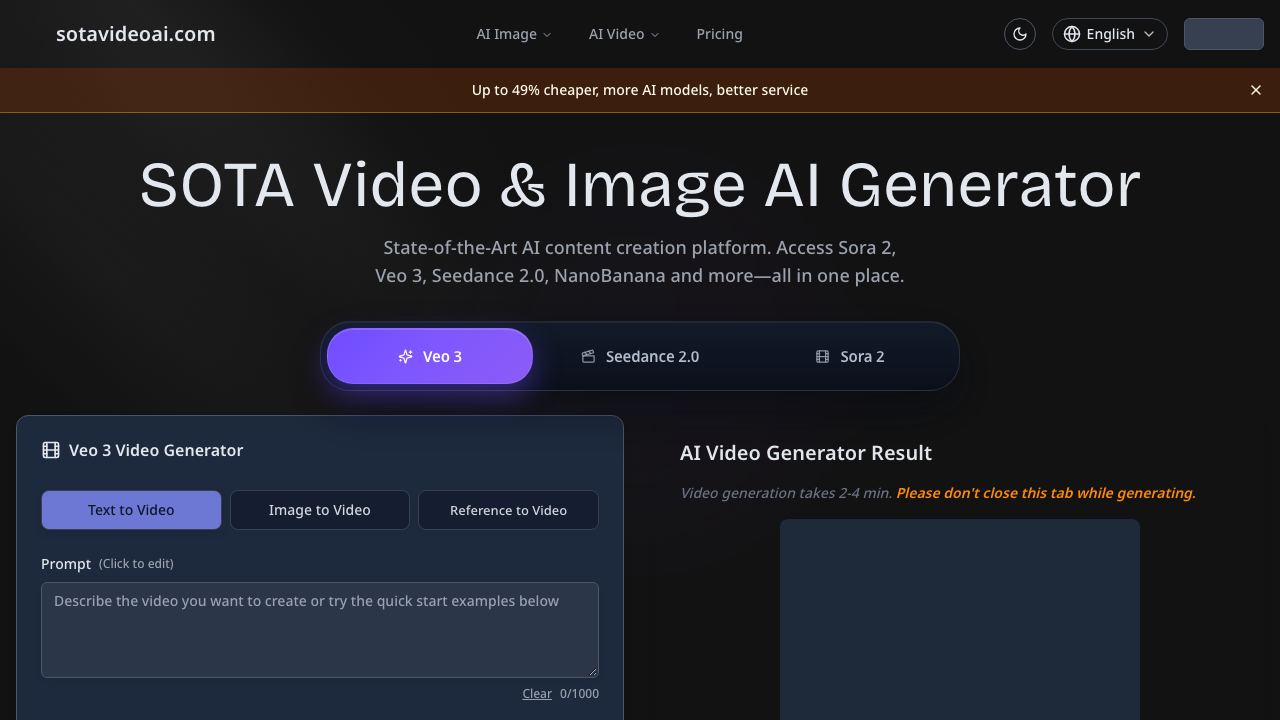This screenshot has width=1280, height=720.
Task: Focus the prompt text area
Action: (320, 630)
